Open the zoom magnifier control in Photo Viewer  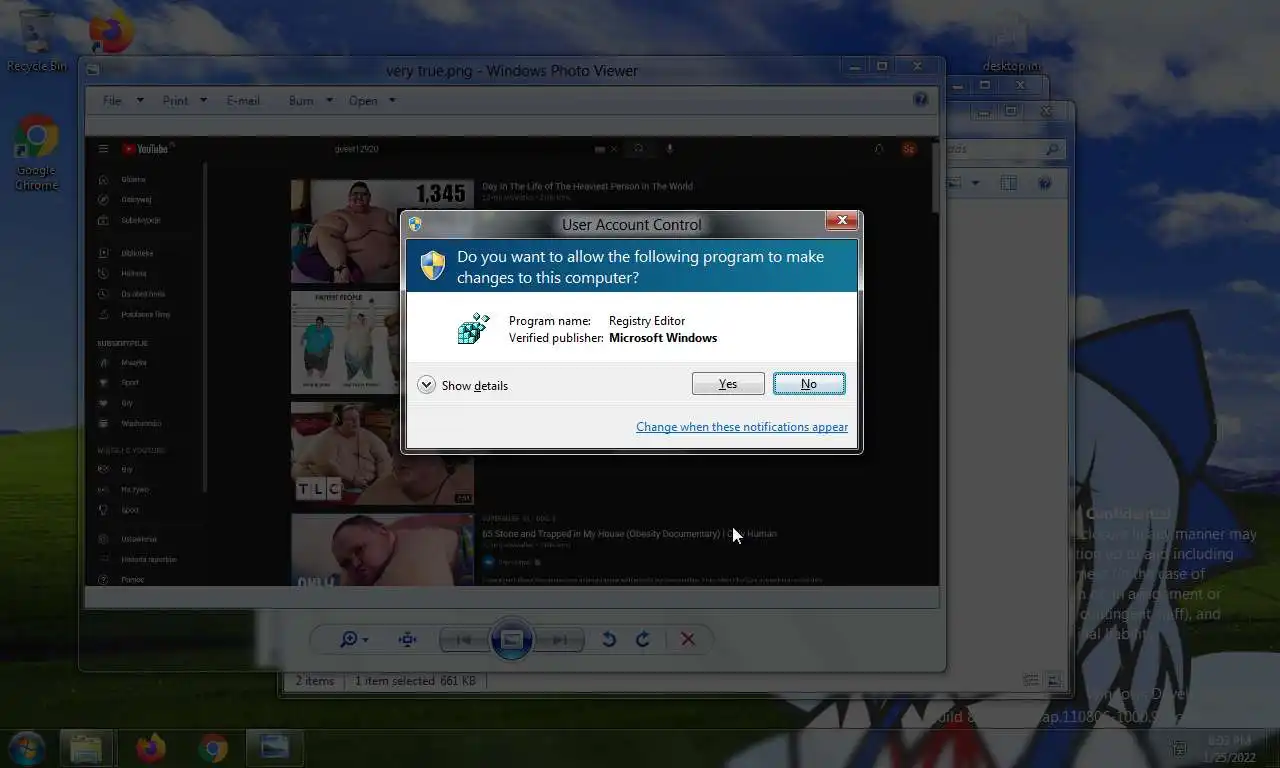tap(354, 639)
